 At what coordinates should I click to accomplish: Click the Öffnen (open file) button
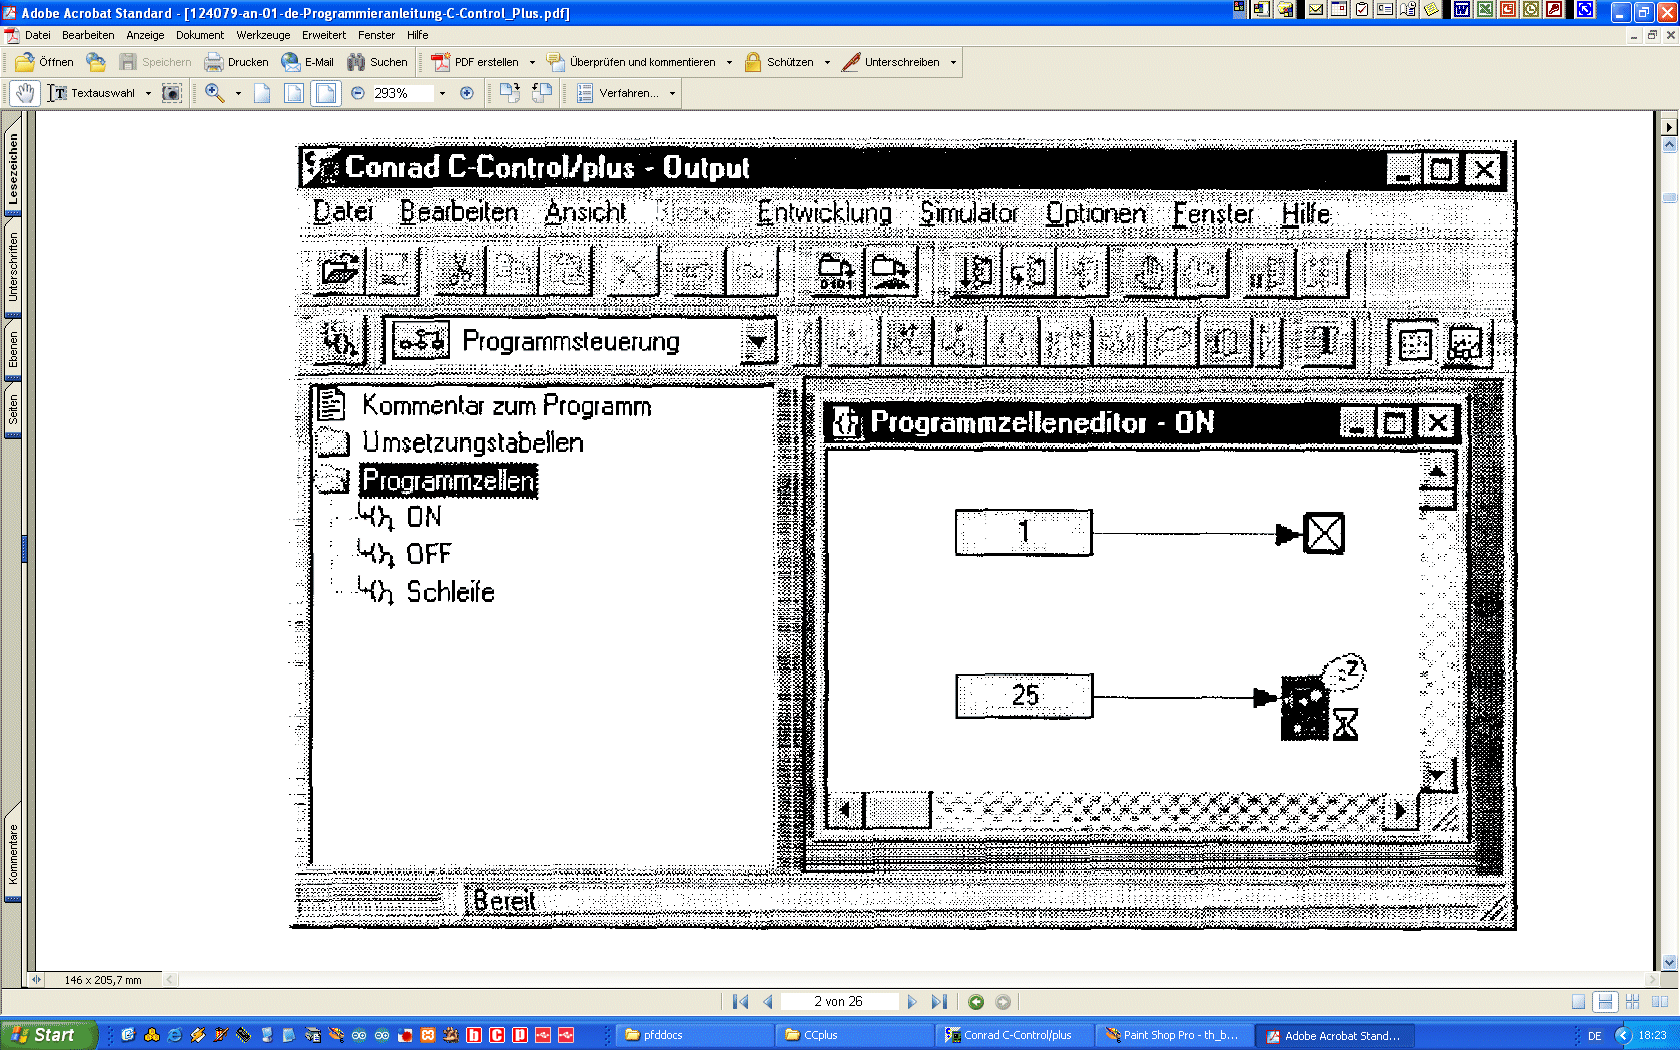tap(45, 62)
